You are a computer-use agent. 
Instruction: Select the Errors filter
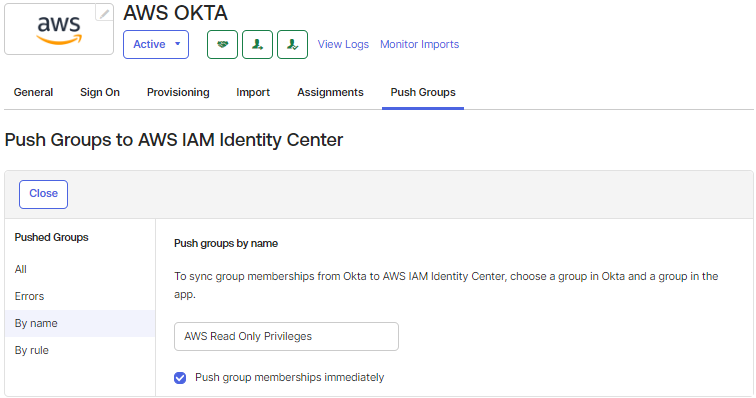29,296
